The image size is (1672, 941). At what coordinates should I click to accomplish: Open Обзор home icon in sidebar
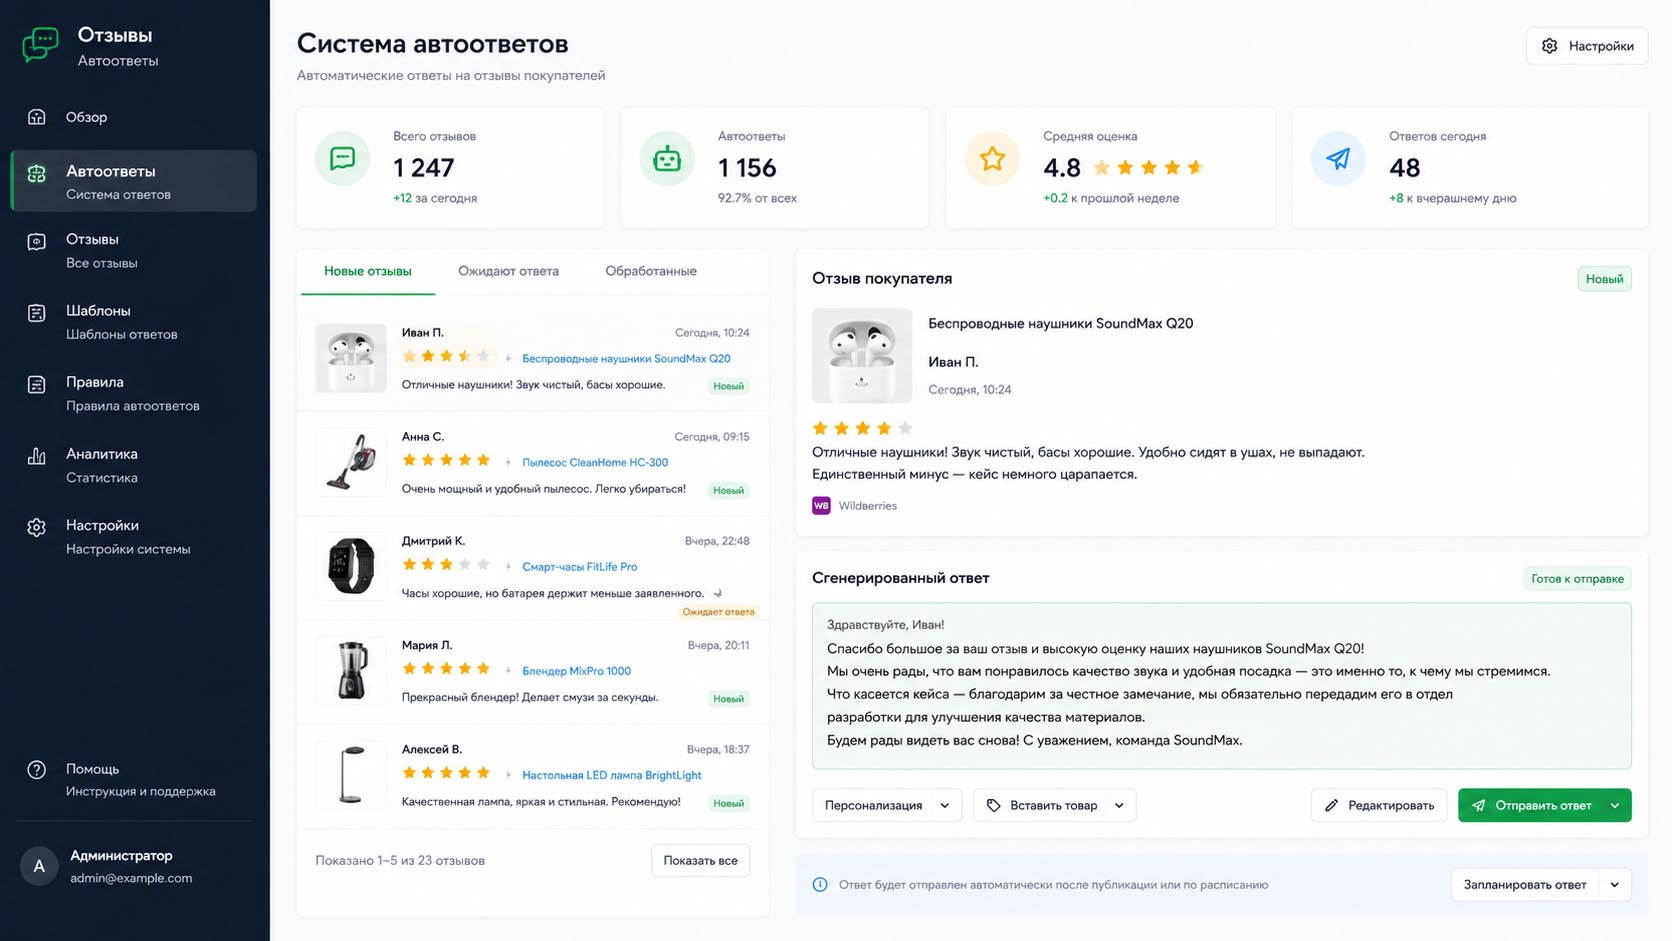coord(37,117)
